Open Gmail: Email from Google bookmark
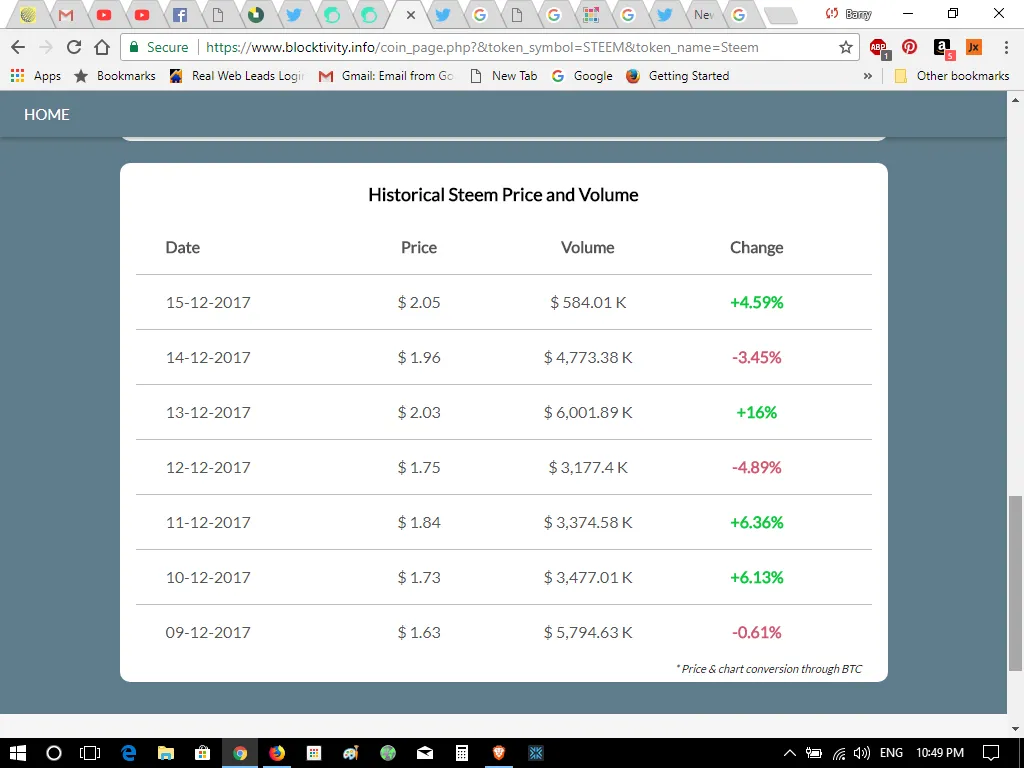Viewport: 1024px width, 768px height. pyautogui.click(x=386, y=76)
